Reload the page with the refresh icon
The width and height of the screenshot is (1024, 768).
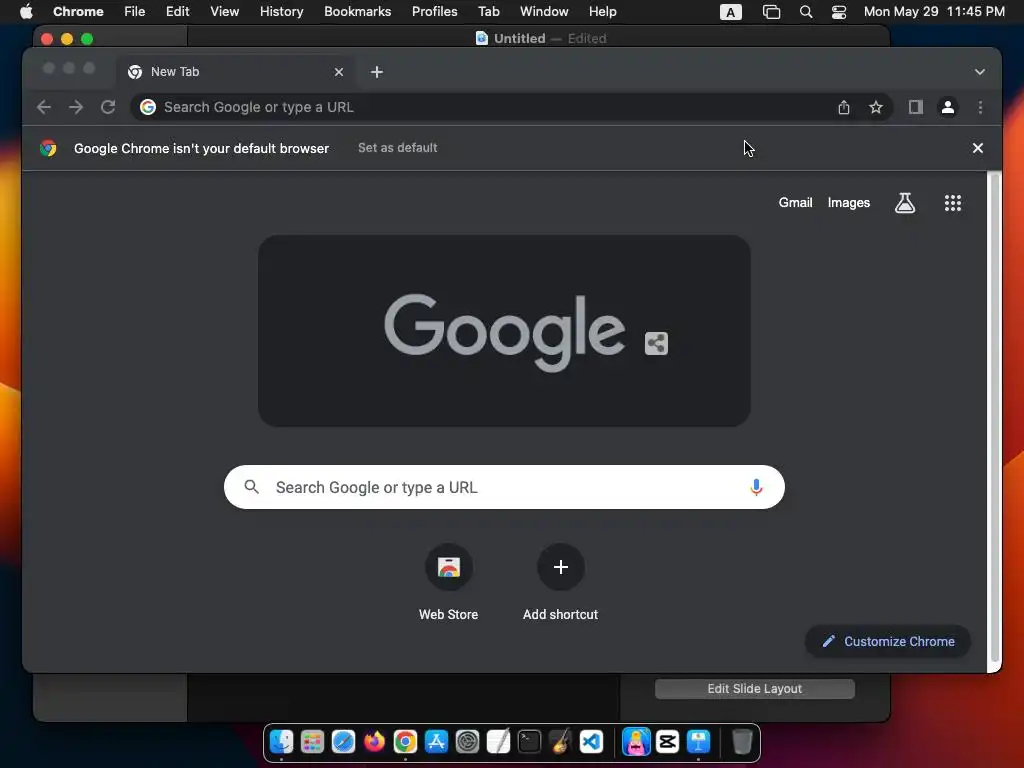click(x=108, y=107)
